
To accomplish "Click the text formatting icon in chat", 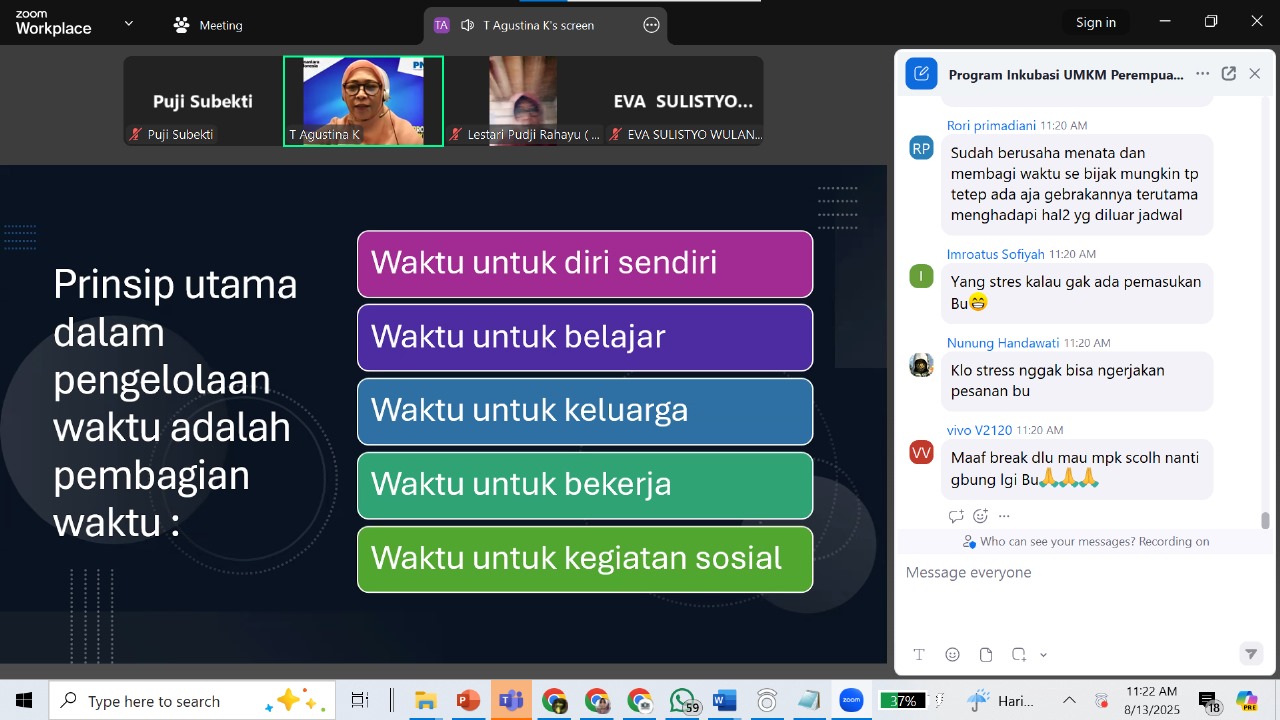I will coord(919,654).
